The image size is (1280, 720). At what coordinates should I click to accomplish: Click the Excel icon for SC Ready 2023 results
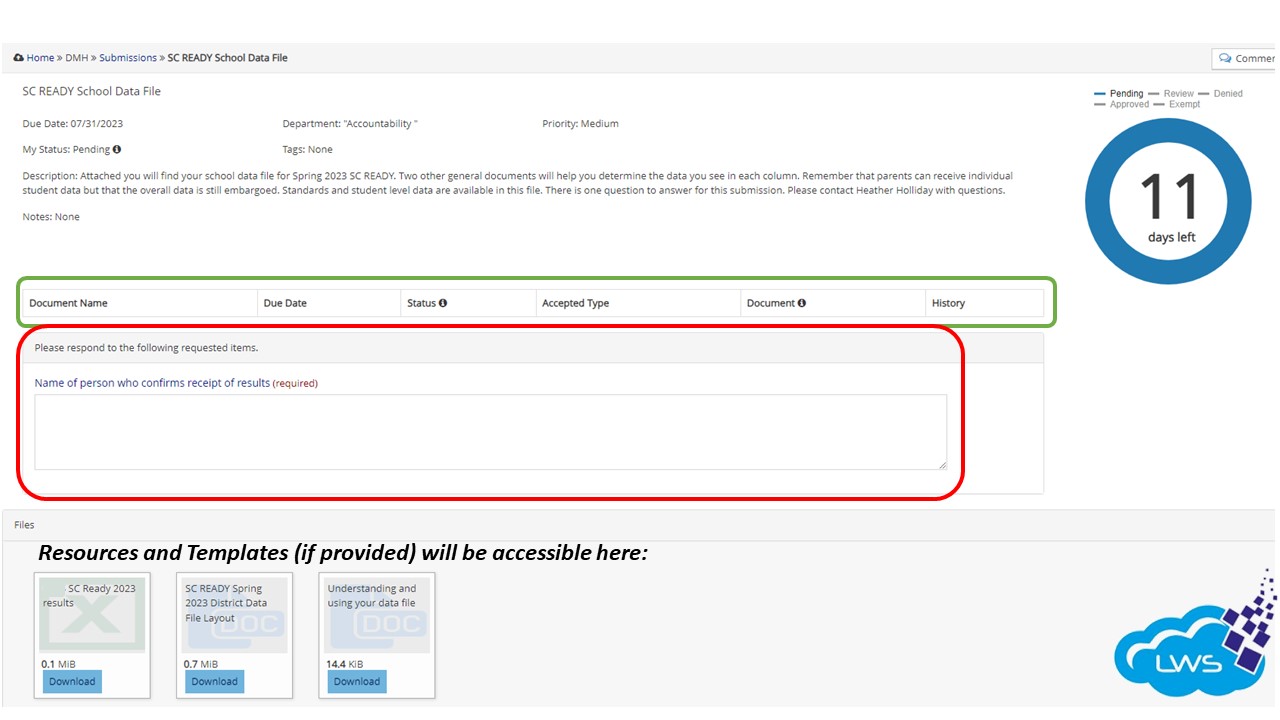[92, 614]
